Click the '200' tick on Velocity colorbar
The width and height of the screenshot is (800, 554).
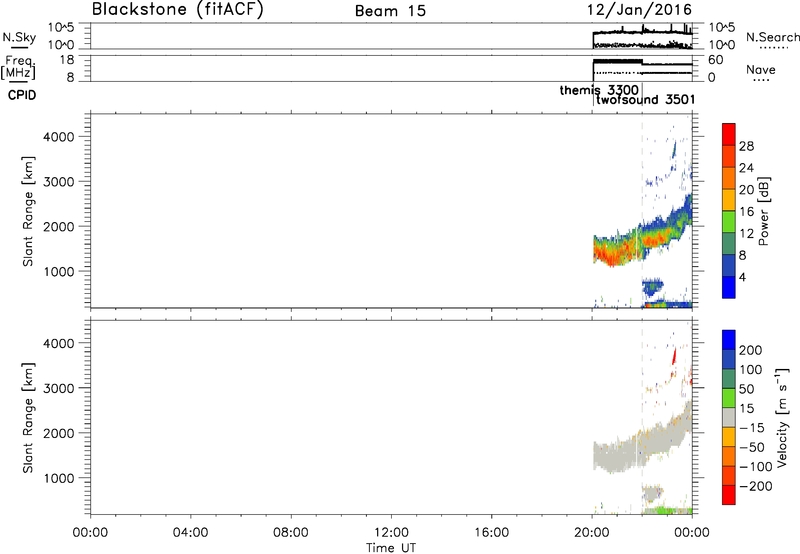tap(750, 350)
